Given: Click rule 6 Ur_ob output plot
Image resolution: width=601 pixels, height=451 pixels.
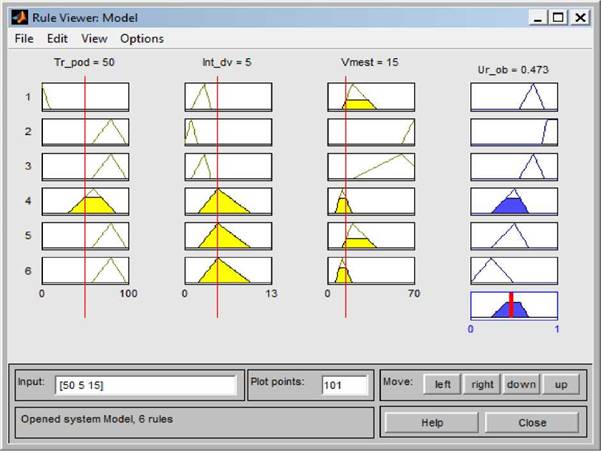Looking at the screenshot, I should (x=514, y=271).
